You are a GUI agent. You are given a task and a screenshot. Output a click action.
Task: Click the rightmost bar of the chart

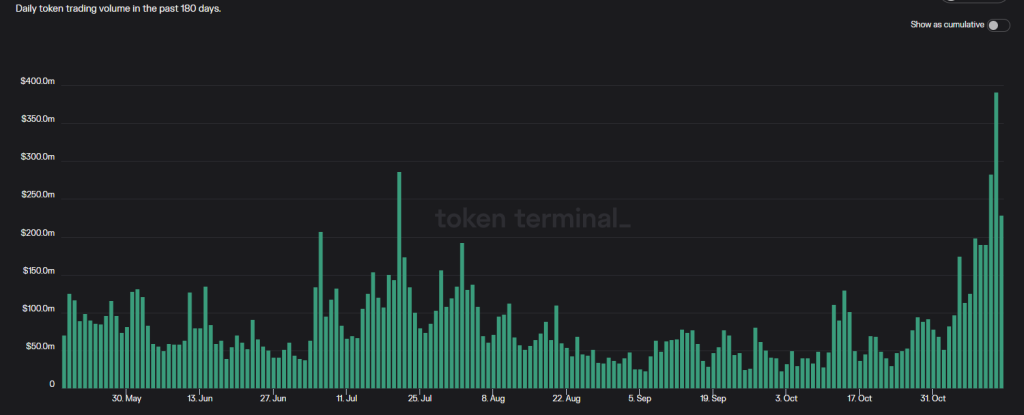[x=1001, y=302]
